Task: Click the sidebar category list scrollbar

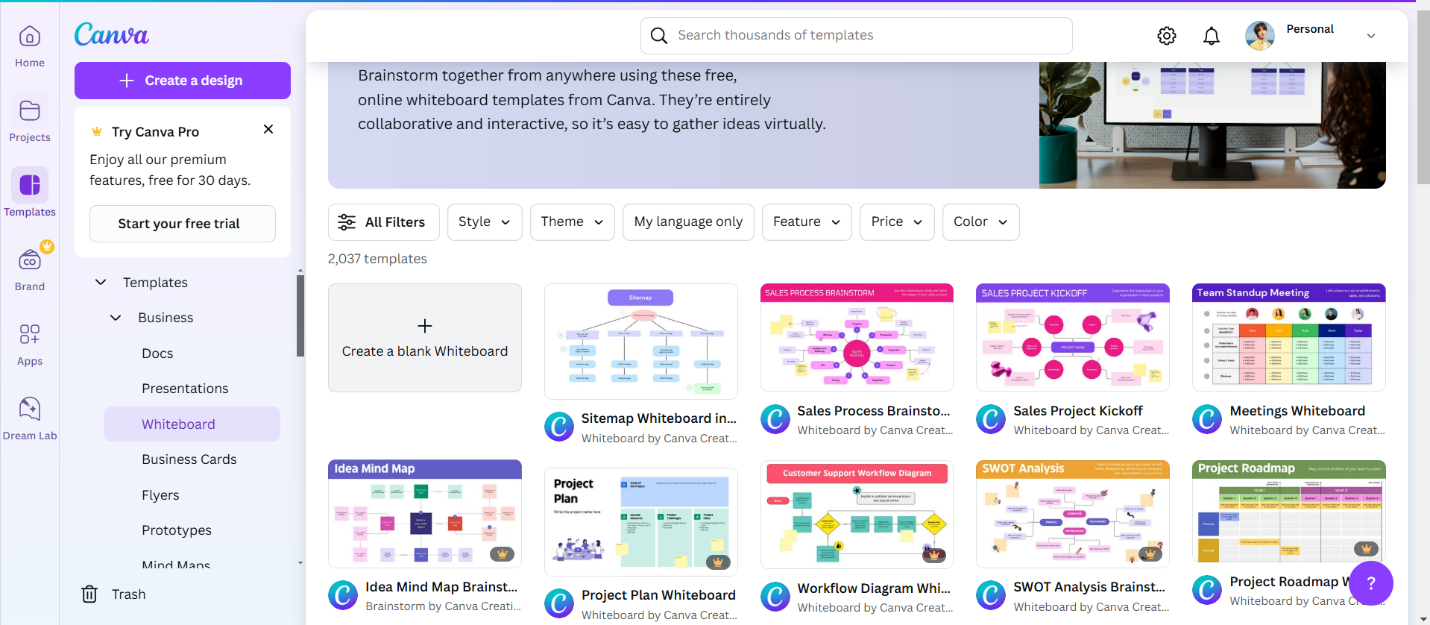Action: 300,315
